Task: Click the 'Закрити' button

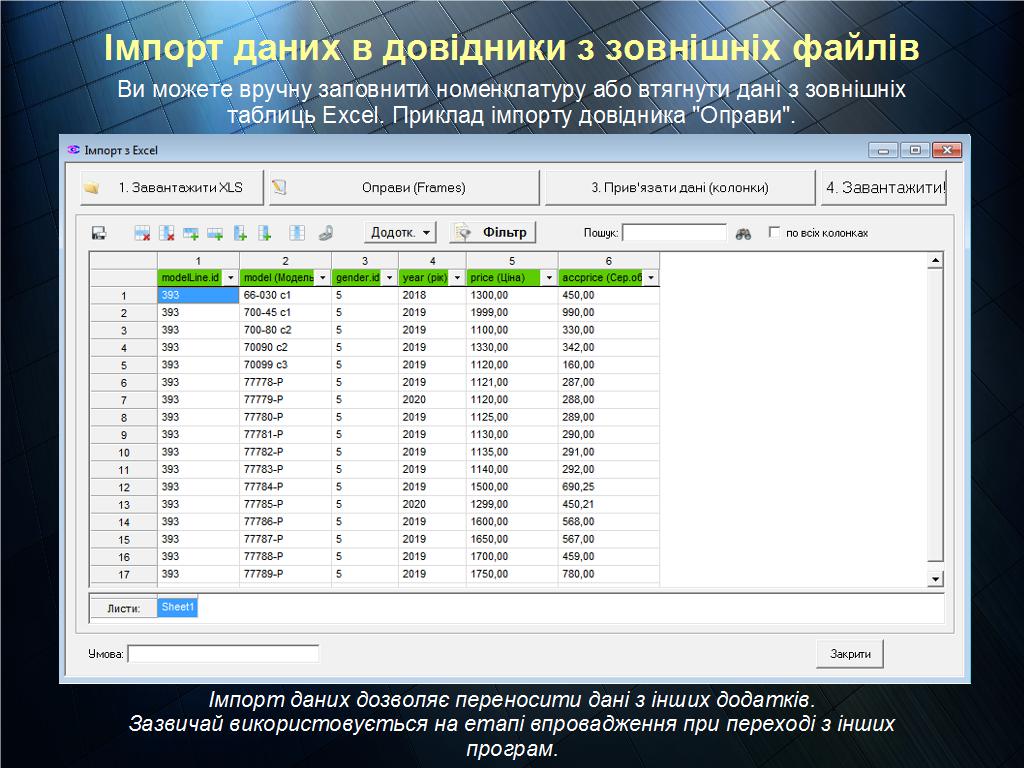Action: [x=850, y=654]
